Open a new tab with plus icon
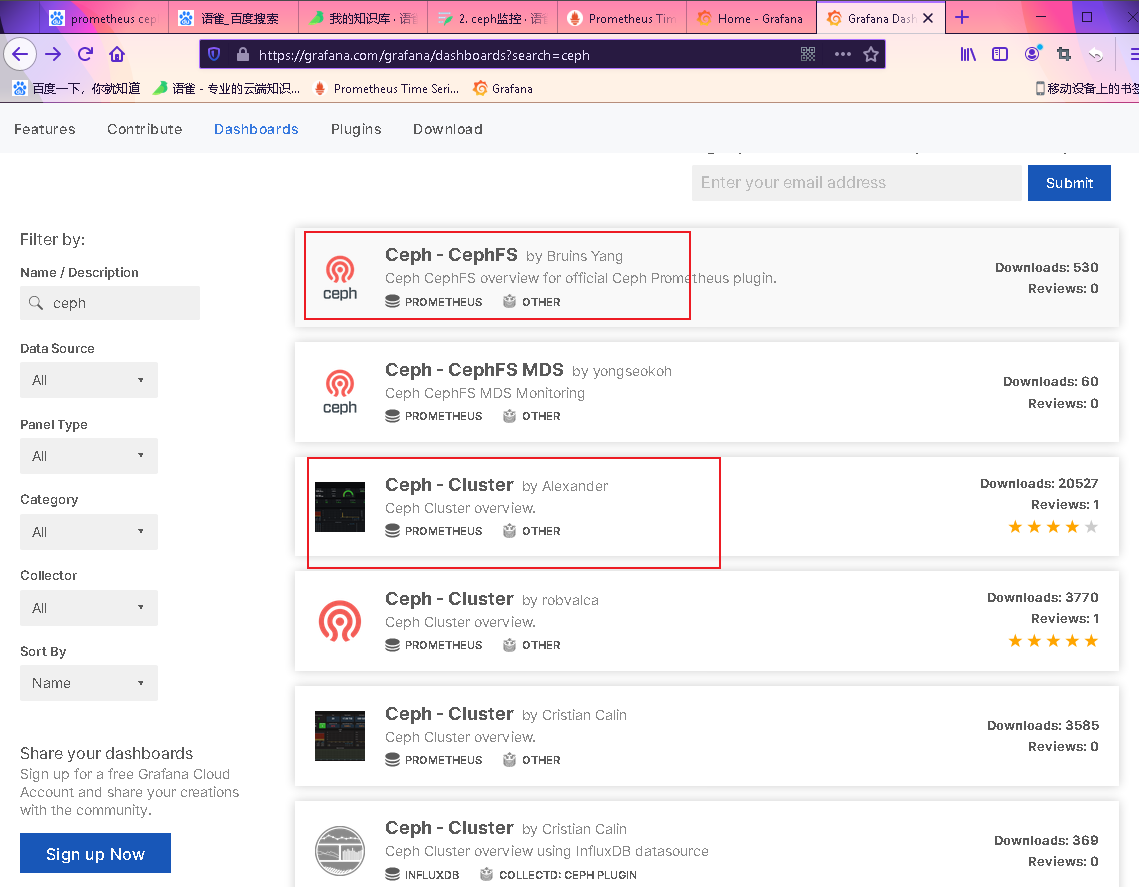The height and width of the screenshot is (887, 1139). pyautogui.click(x=962, y=17)
